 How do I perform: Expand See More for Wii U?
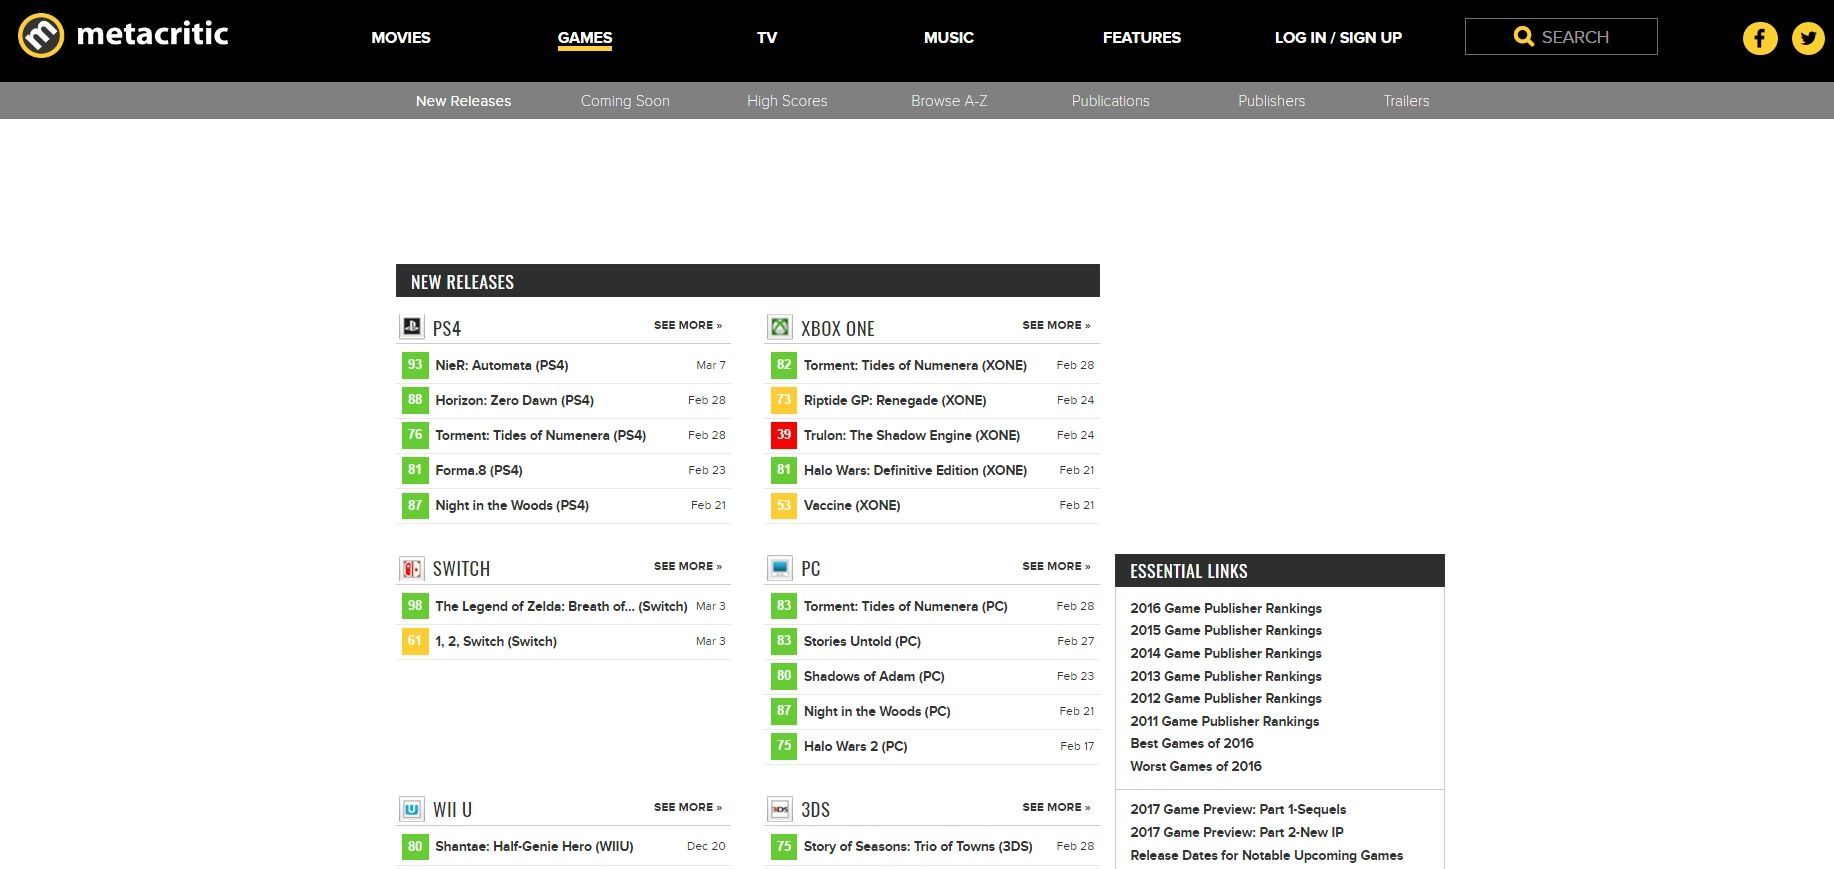pyautogui.click(x=688, y=807)
